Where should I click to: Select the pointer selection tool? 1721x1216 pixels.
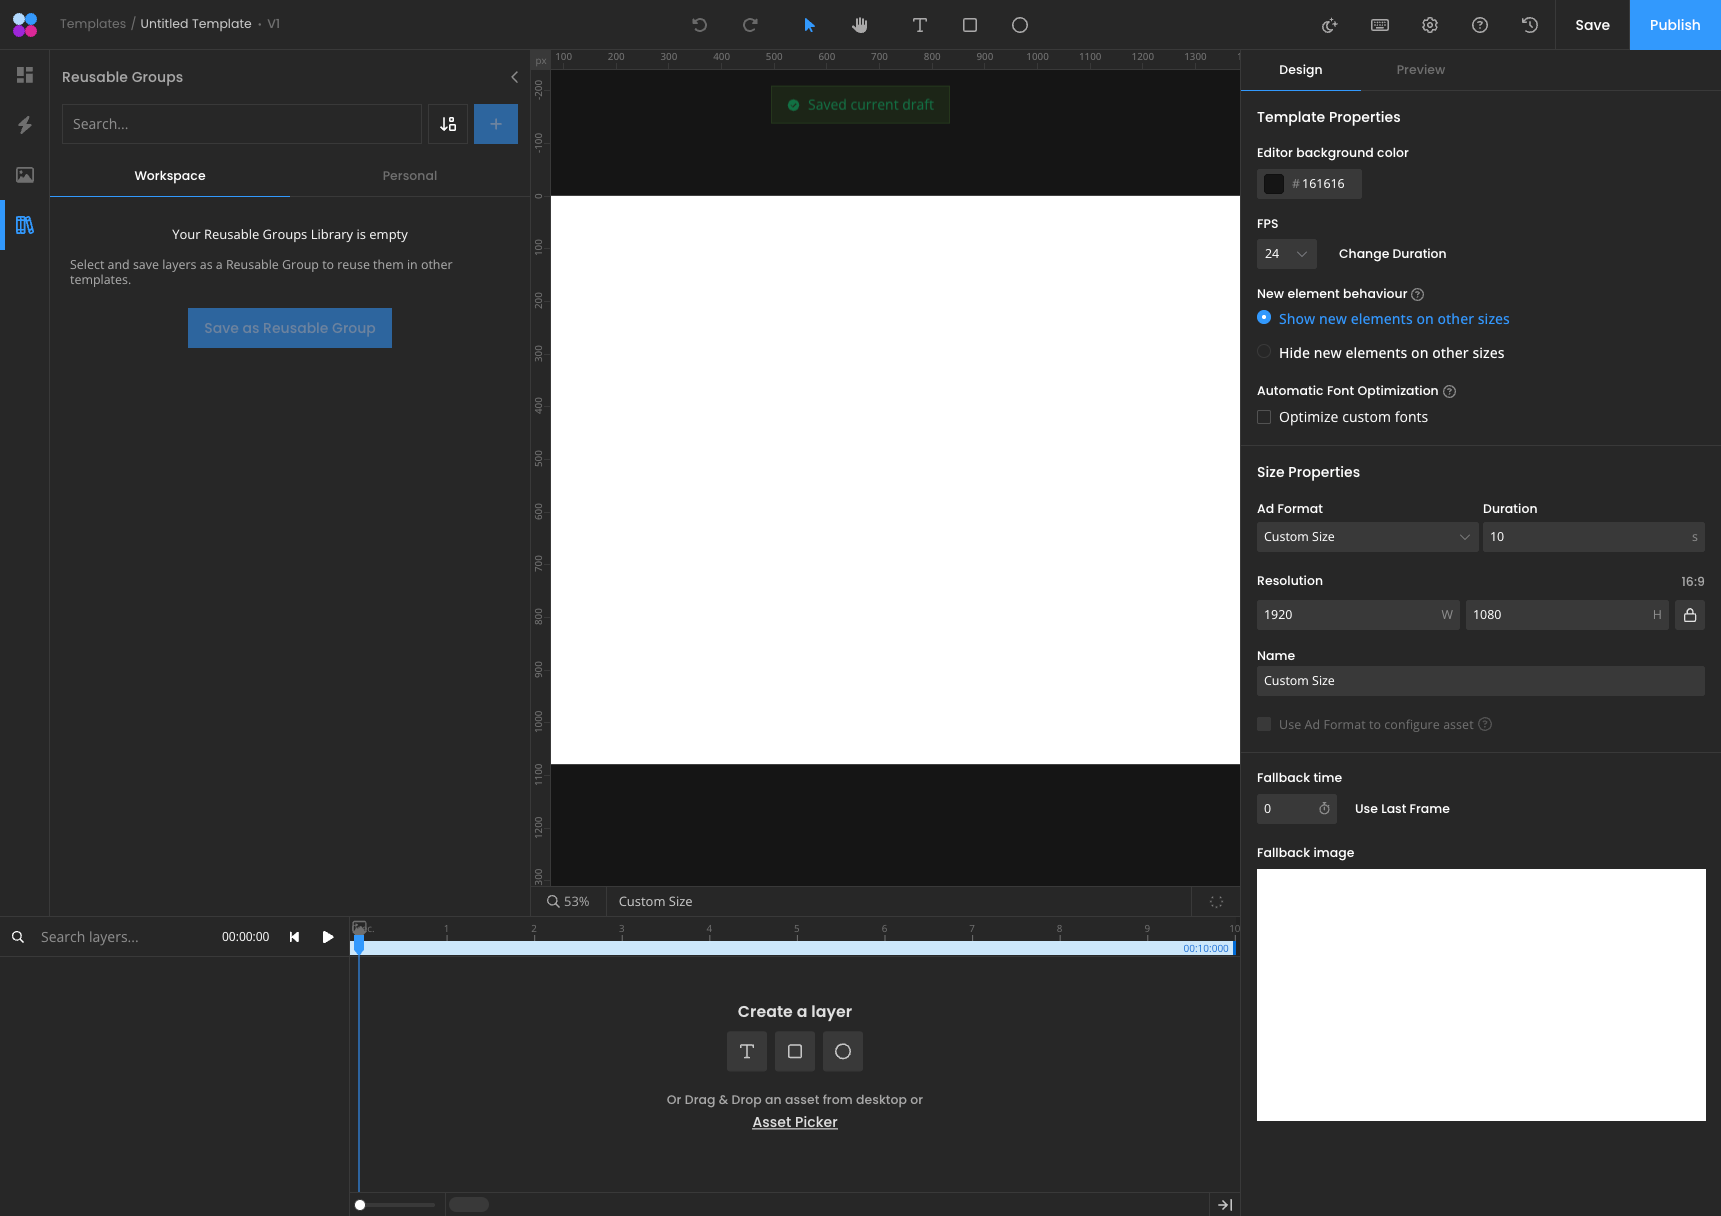click(x=810, y=25)
